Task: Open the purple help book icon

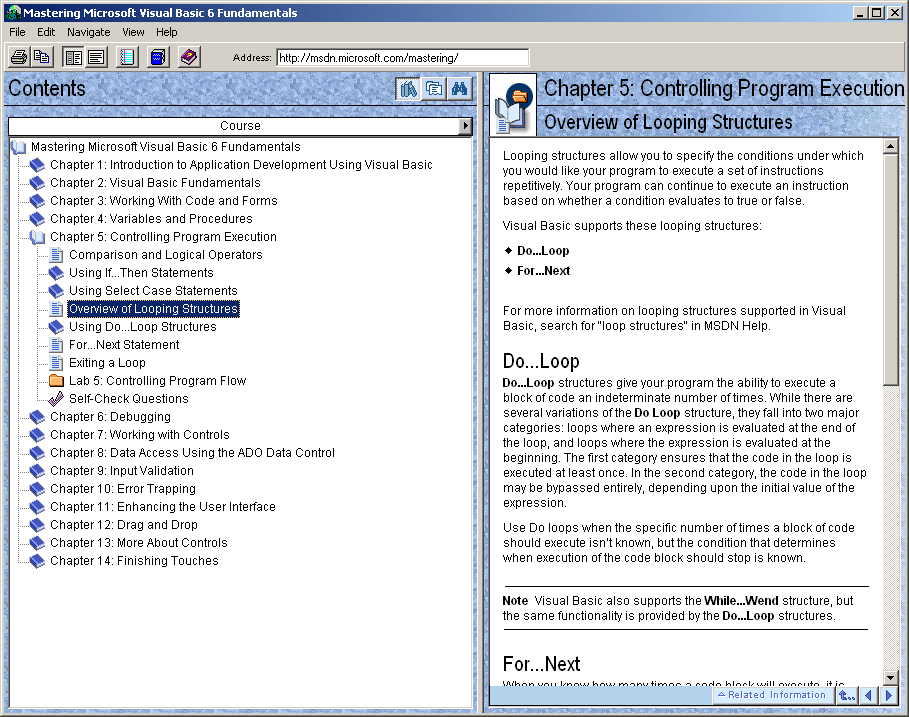Action: tap(189, 57)
